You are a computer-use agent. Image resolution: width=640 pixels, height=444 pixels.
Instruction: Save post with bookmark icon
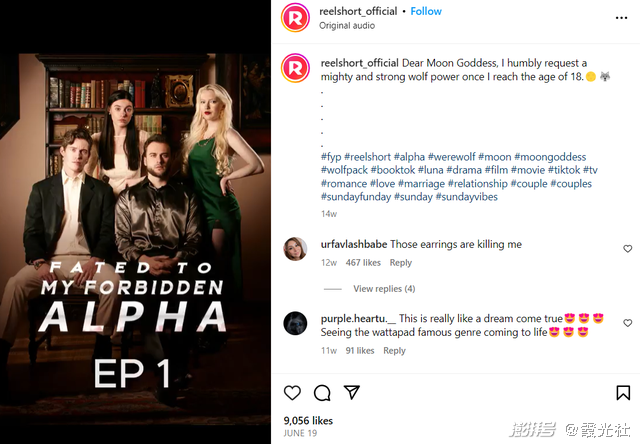623,393
